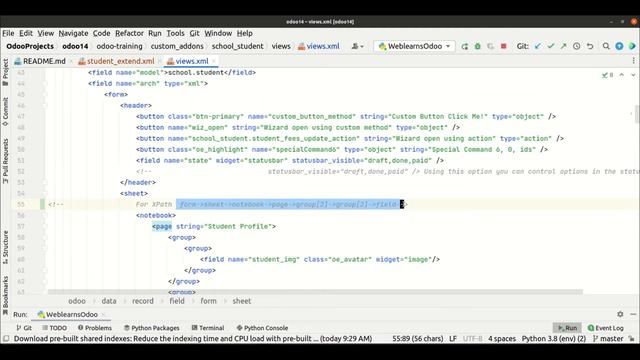Image resolution: width=640 pixels, height=360 pixels.
Task: Click OdooProjects in navigation bar
Action: [x=30, y=46]
